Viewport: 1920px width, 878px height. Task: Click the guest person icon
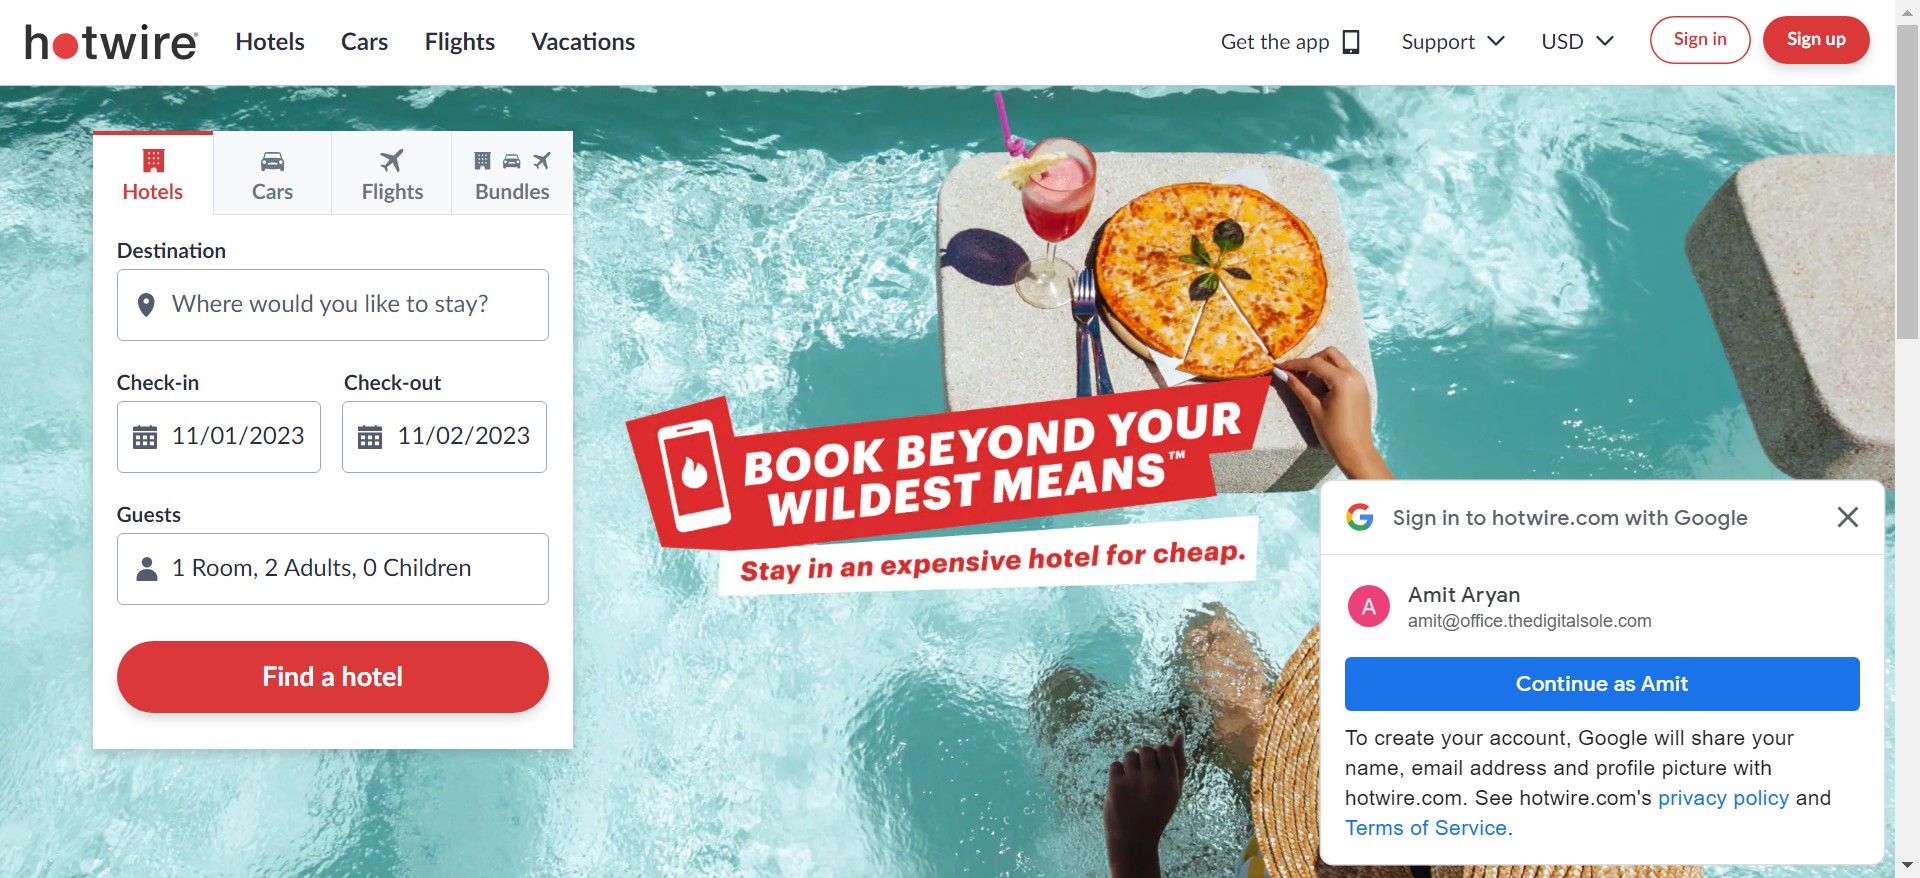click(x=147, y=569)
